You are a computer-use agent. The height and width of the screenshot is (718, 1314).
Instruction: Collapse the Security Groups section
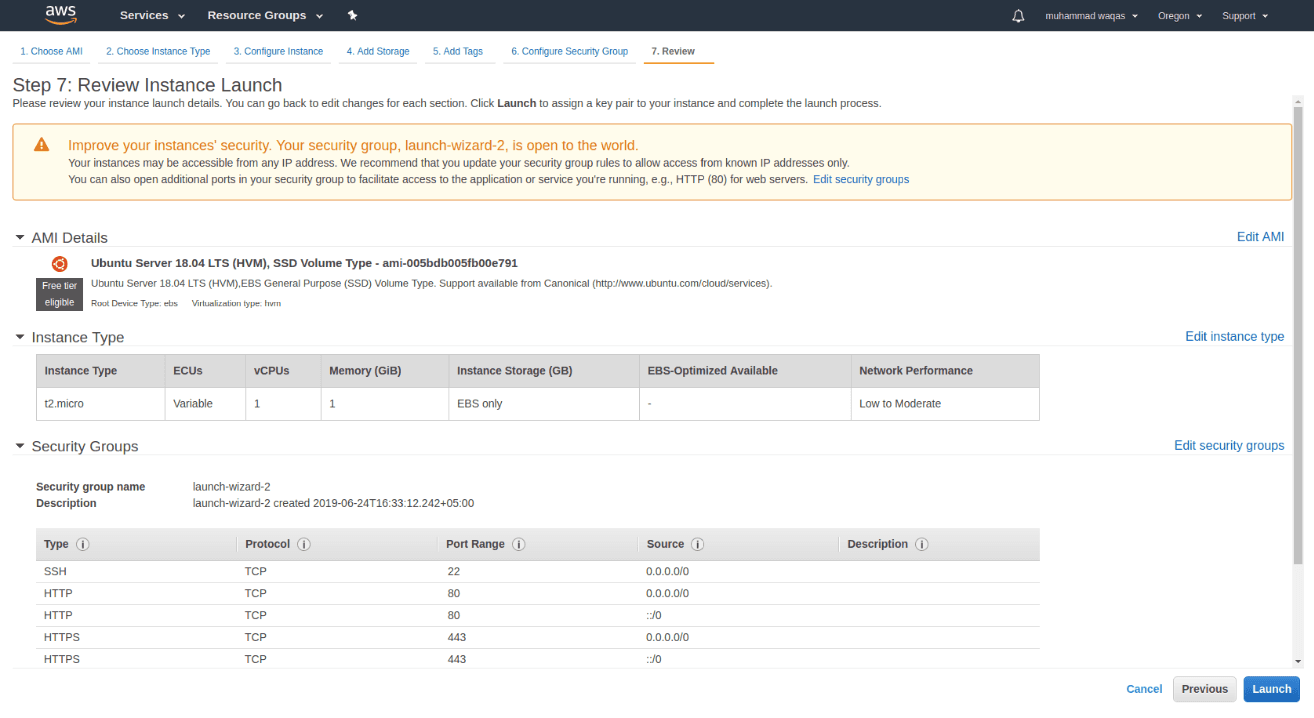coord(19,446)
